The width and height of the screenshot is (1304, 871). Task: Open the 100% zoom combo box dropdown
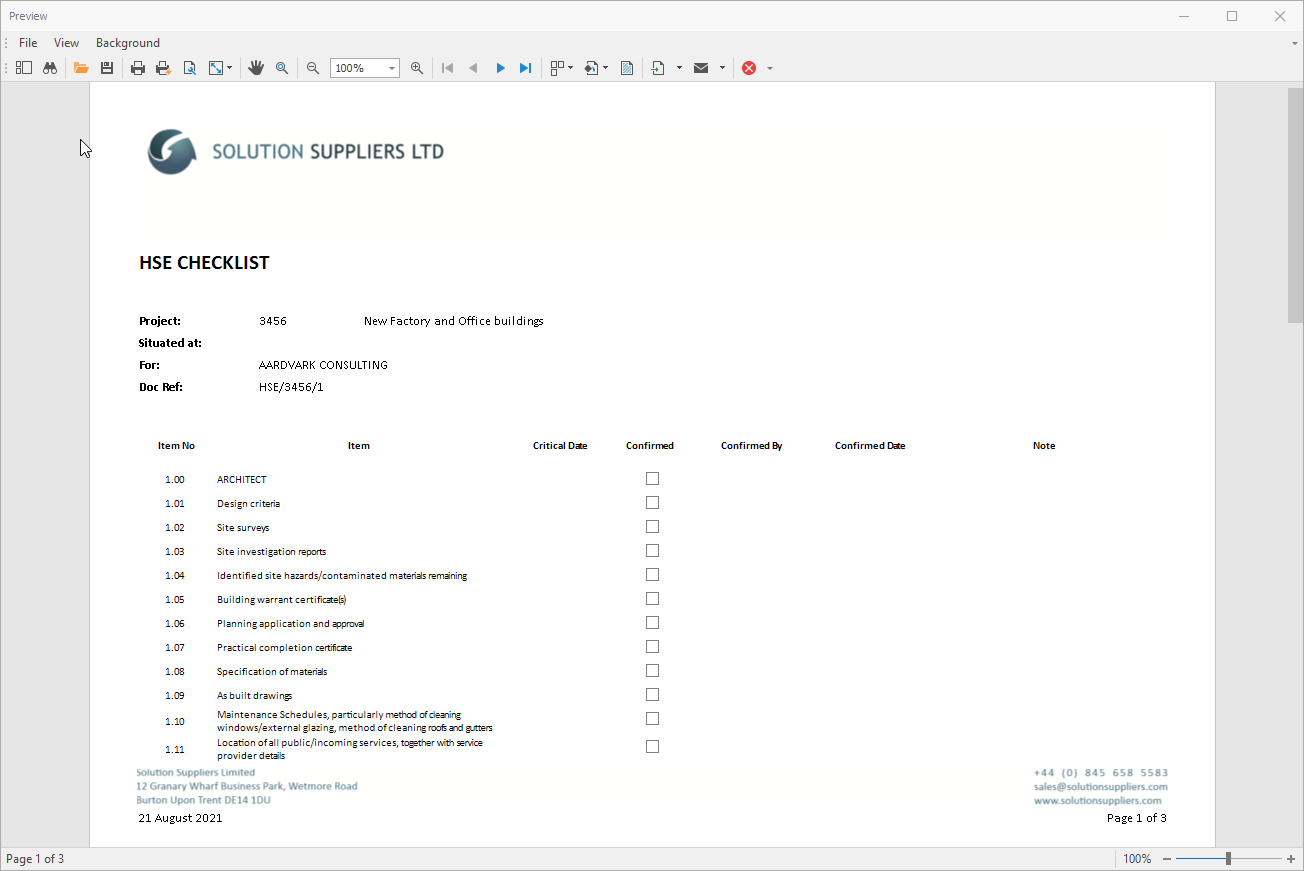(392, 68)
